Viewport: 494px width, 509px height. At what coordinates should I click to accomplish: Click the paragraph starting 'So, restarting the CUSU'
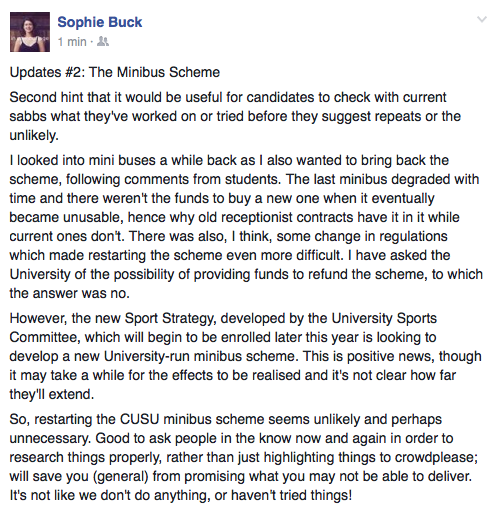click(243, 457)
